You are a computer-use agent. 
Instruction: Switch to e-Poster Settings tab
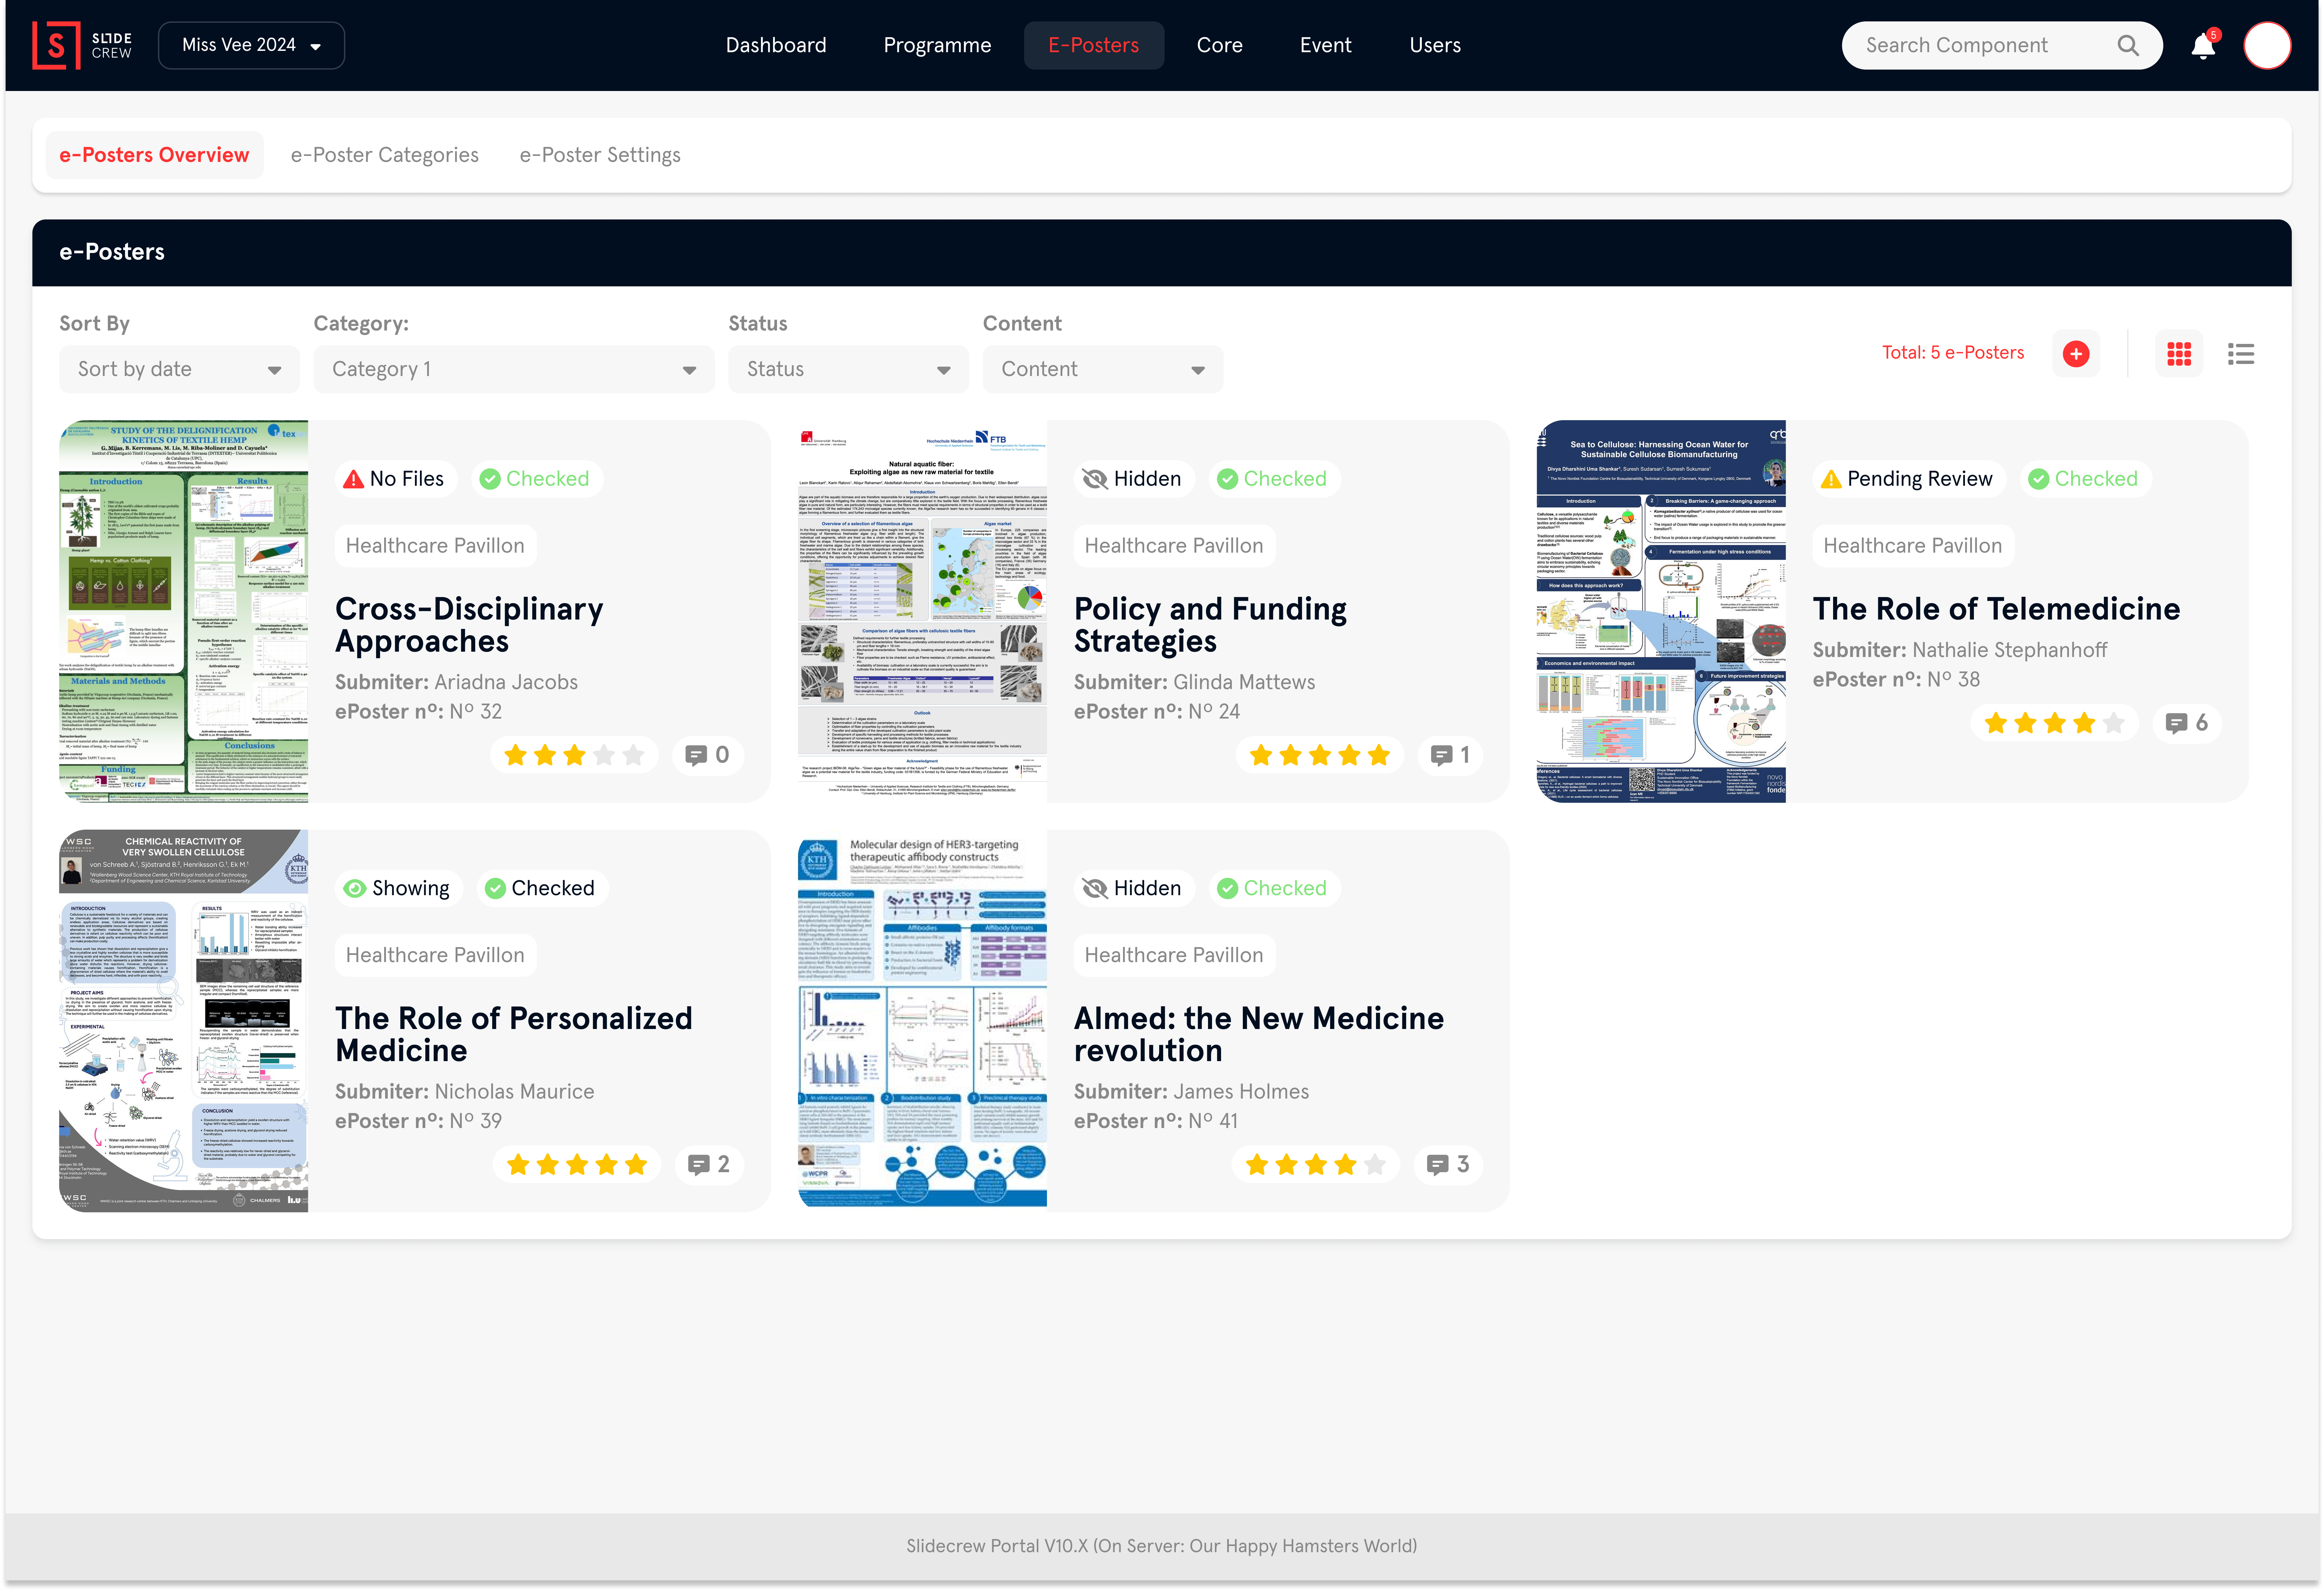600,155
